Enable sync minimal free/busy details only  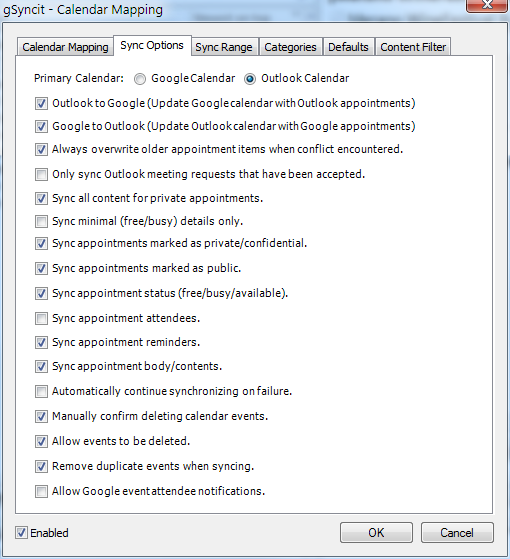41,221
